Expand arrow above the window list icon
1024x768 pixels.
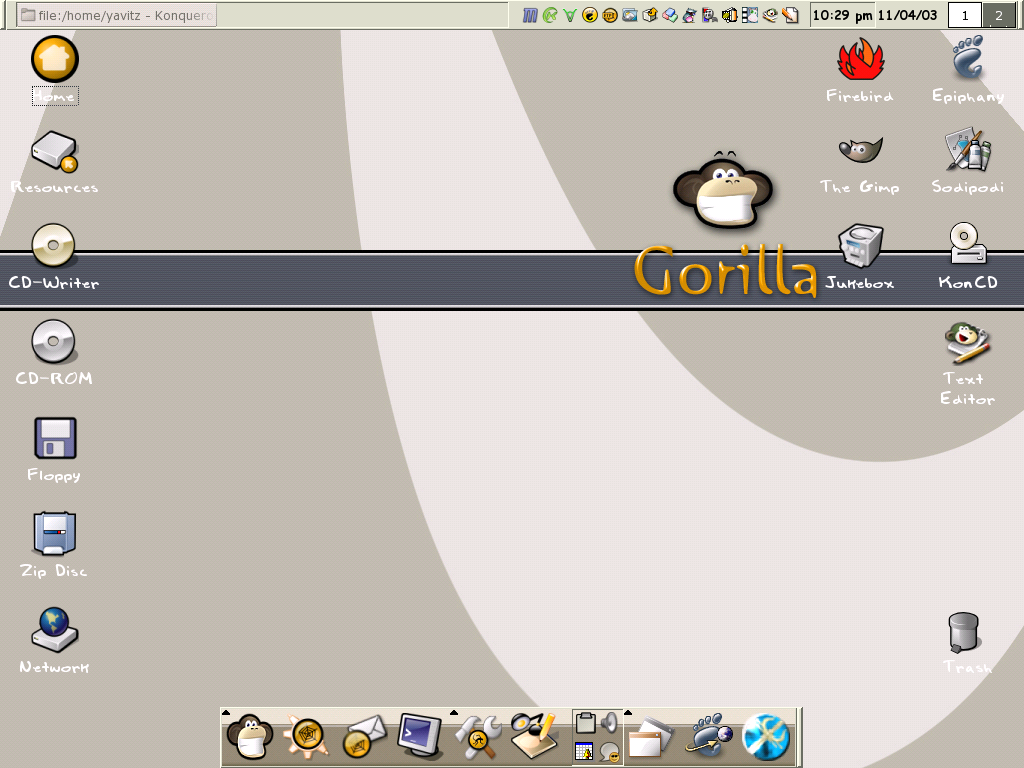pos(628,712)
